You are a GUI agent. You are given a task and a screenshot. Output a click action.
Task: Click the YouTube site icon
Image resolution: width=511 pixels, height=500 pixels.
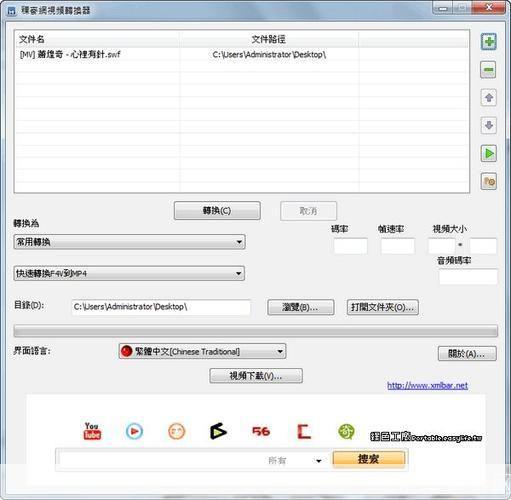coord(92,431)
